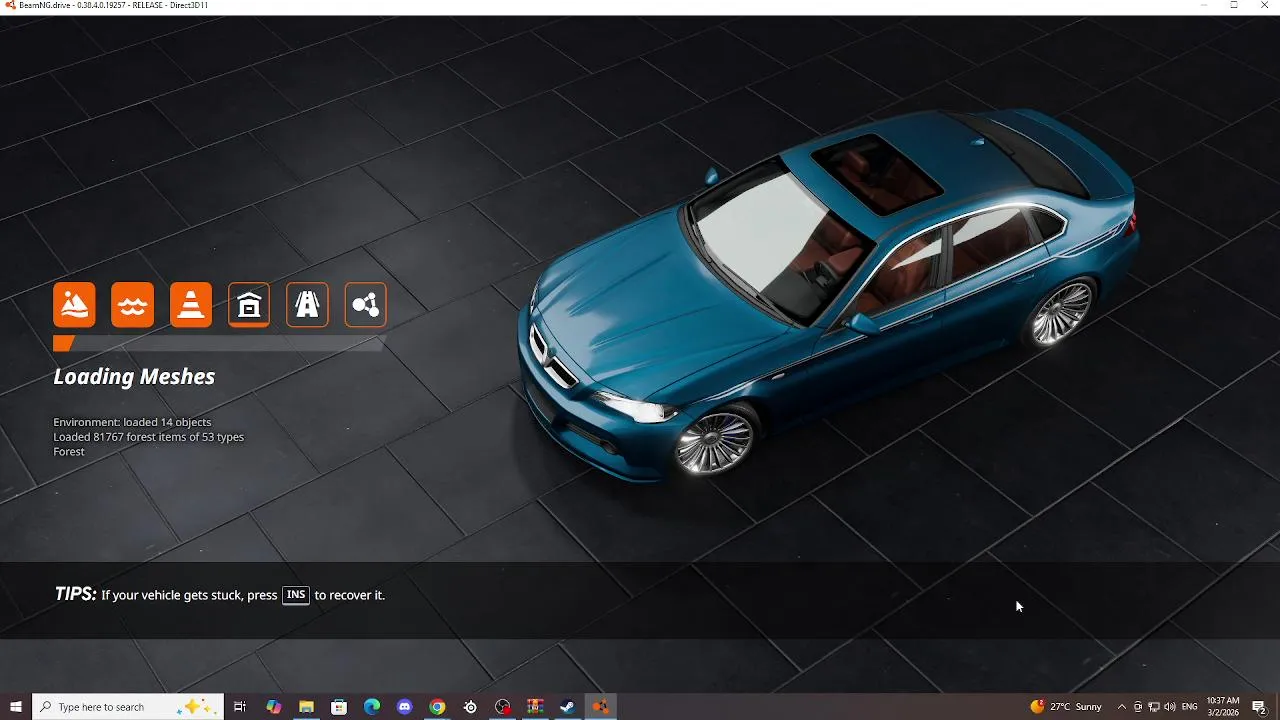Screen dimensions: 1280x720
Task: Click the BeamNG.drive title bar icon
Action: pos(10,6)
